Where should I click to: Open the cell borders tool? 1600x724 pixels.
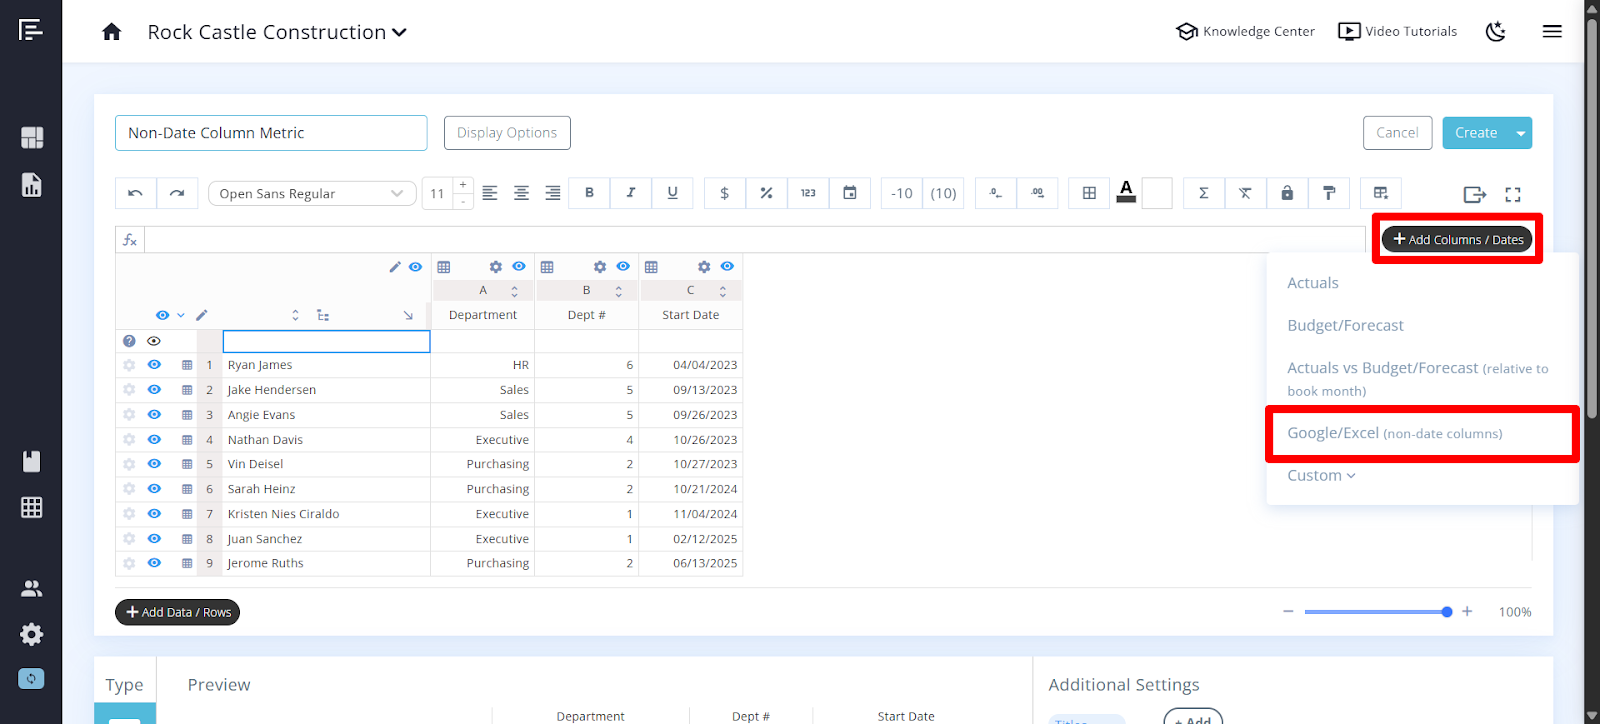[1089, 193]
